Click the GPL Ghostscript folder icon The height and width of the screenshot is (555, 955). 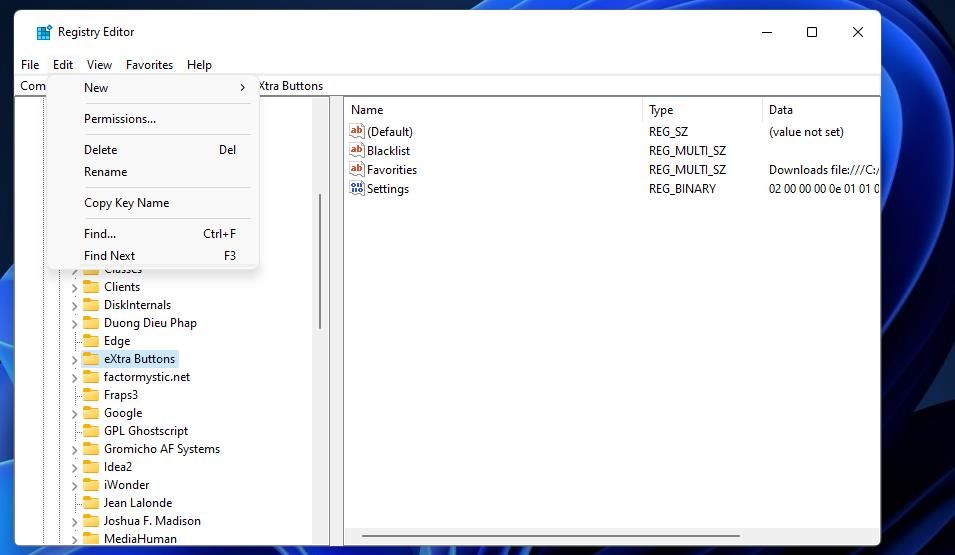(91, 431)
